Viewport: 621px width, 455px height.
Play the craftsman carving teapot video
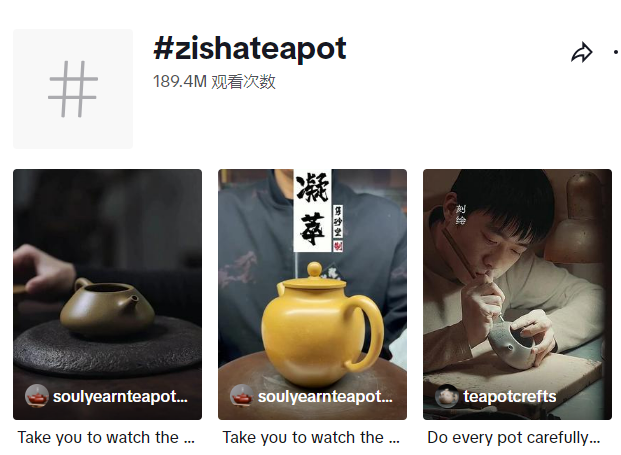click(x=517, y=294)
